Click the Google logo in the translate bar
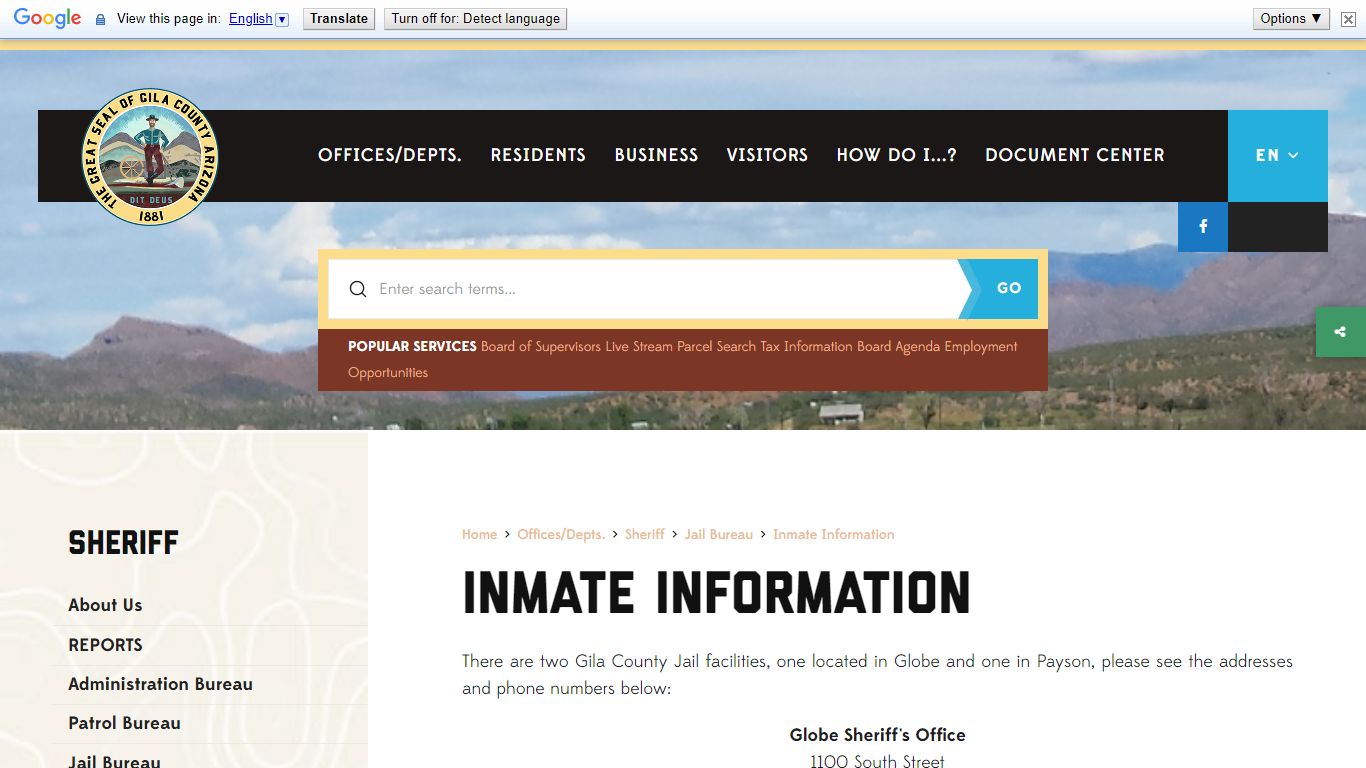Screen dimensions: 1366x768 coord(47,18)
